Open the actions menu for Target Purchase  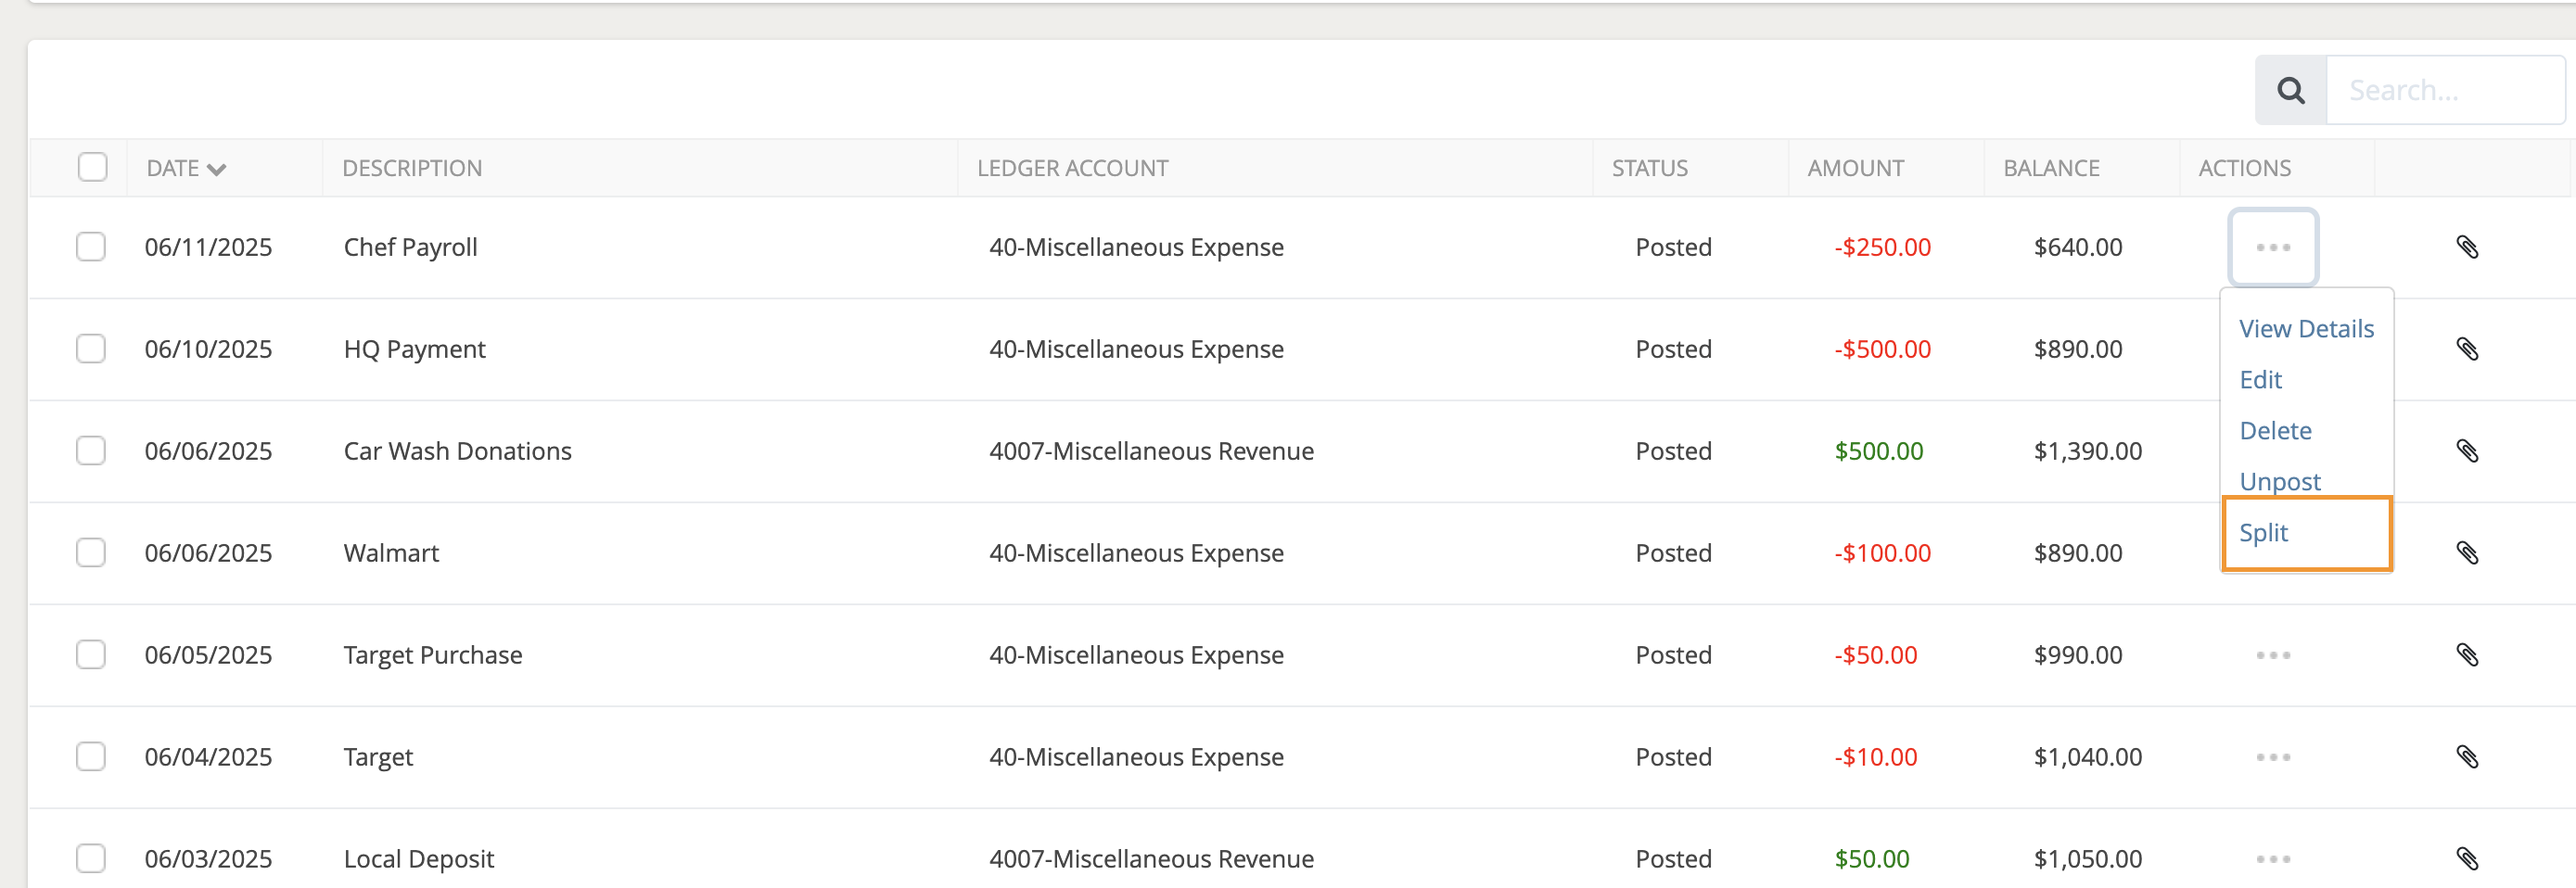[2273, 655]
